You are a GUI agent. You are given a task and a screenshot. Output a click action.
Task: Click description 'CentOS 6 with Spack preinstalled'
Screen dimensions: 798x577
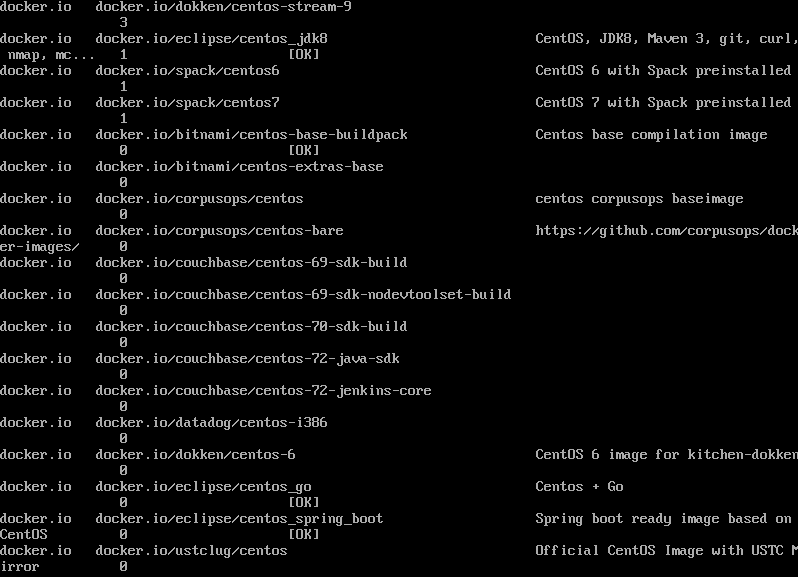[x=663, y=71]
